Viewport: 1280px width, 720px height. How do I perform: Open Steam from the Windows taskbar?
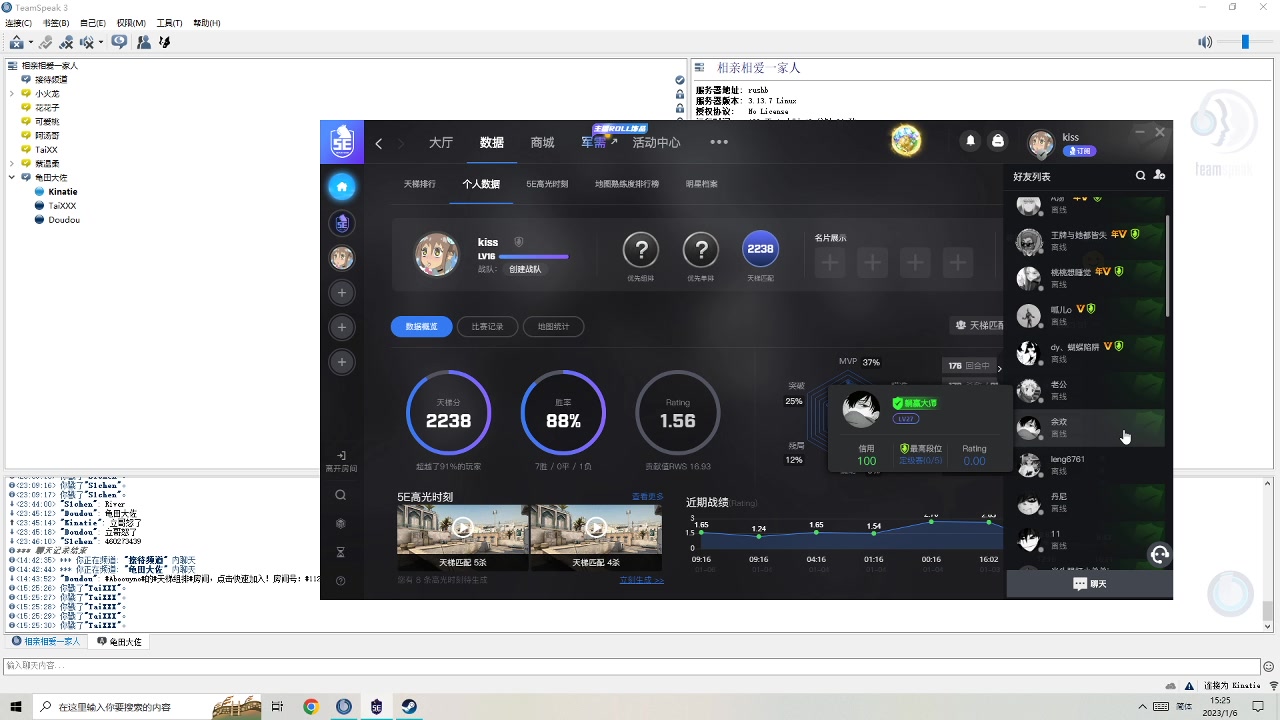click(x=409, y=706)
